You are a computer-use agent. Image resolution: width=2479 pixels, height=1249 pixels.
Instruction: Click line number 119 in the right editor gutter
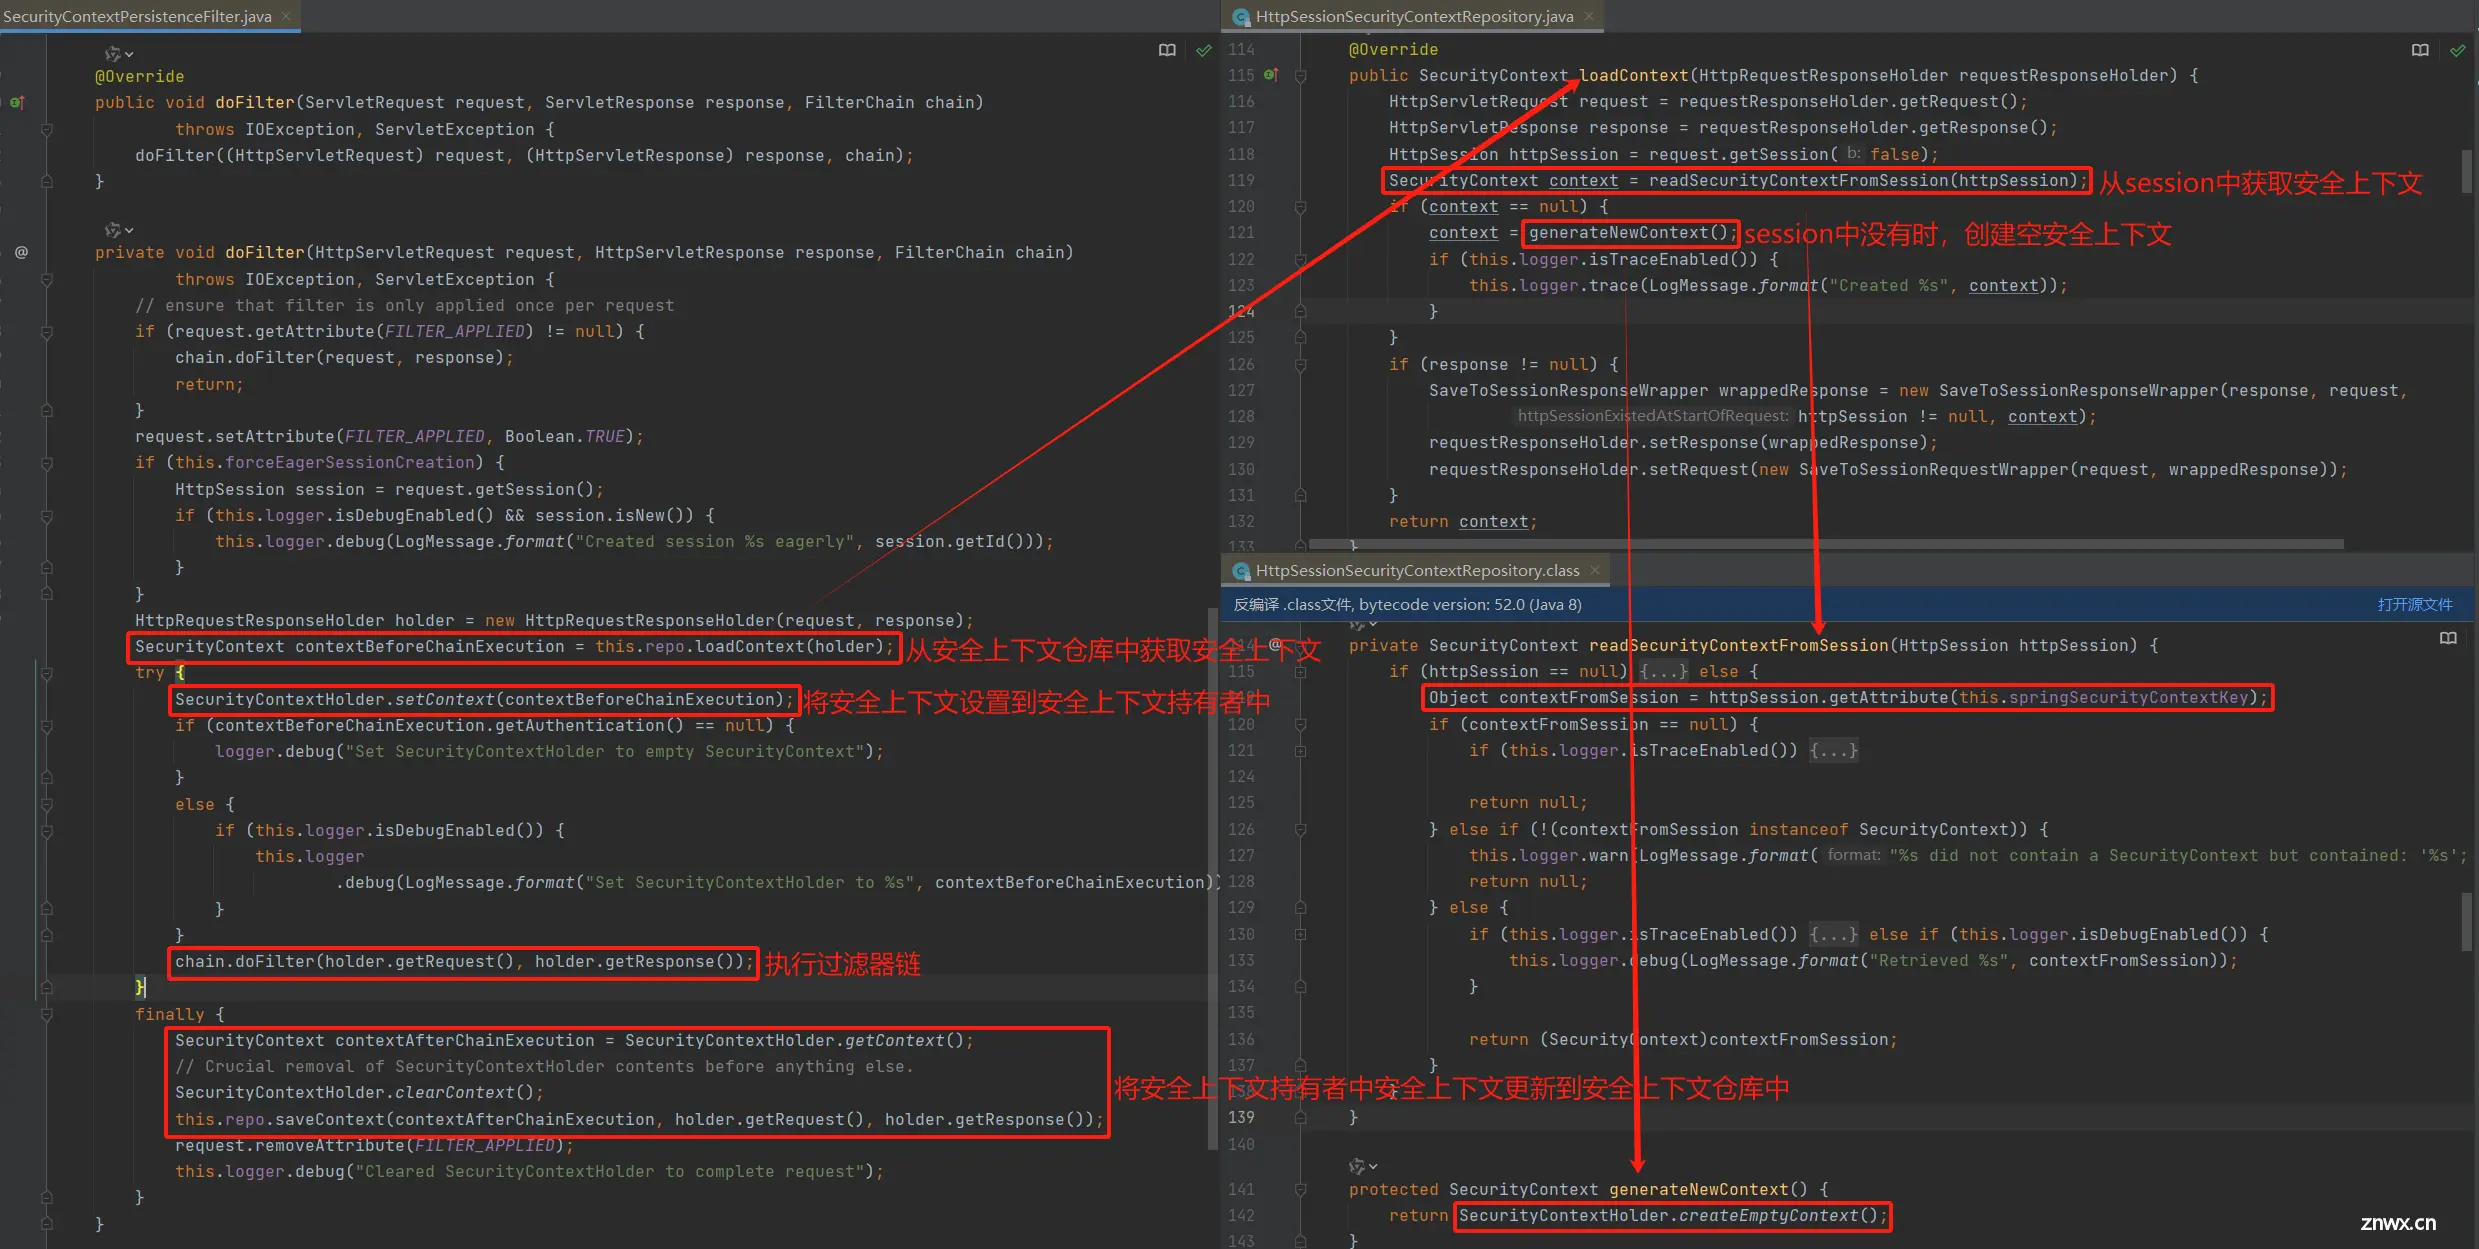coord(1241,180)
